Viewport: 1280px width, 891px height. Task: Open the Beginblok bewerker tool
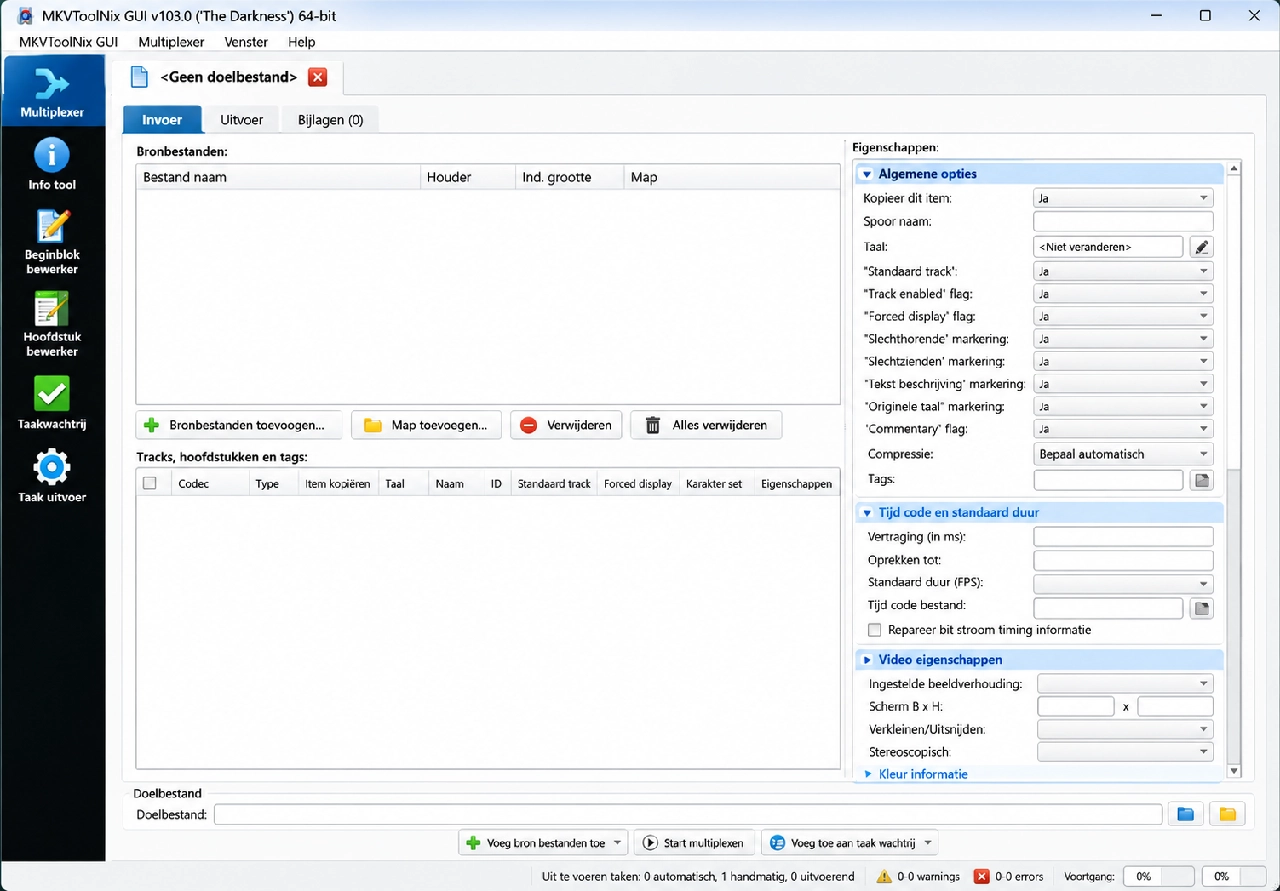(x=52, y=241)
